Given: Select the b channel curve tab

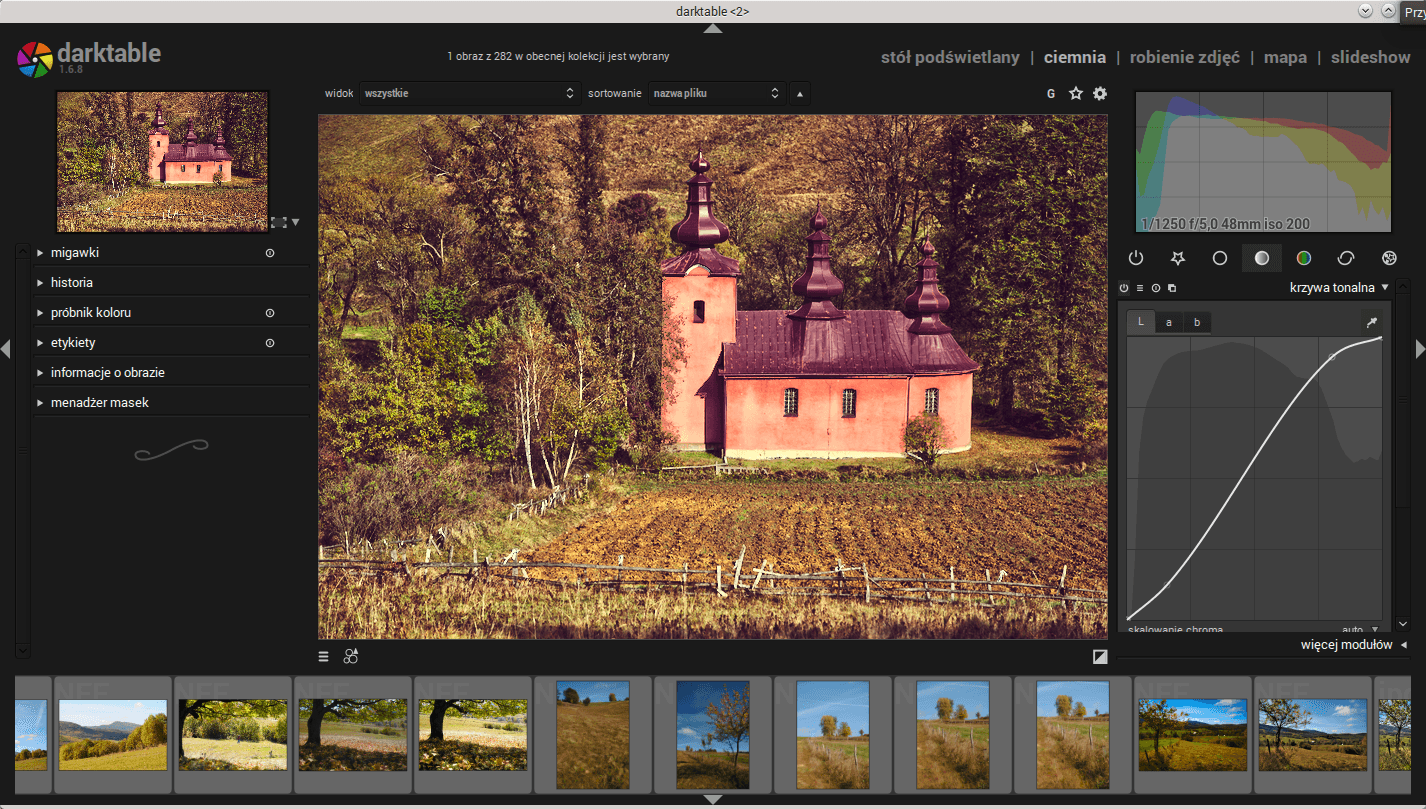Looking at the screenshot, I should click(x=1197, y=322).
